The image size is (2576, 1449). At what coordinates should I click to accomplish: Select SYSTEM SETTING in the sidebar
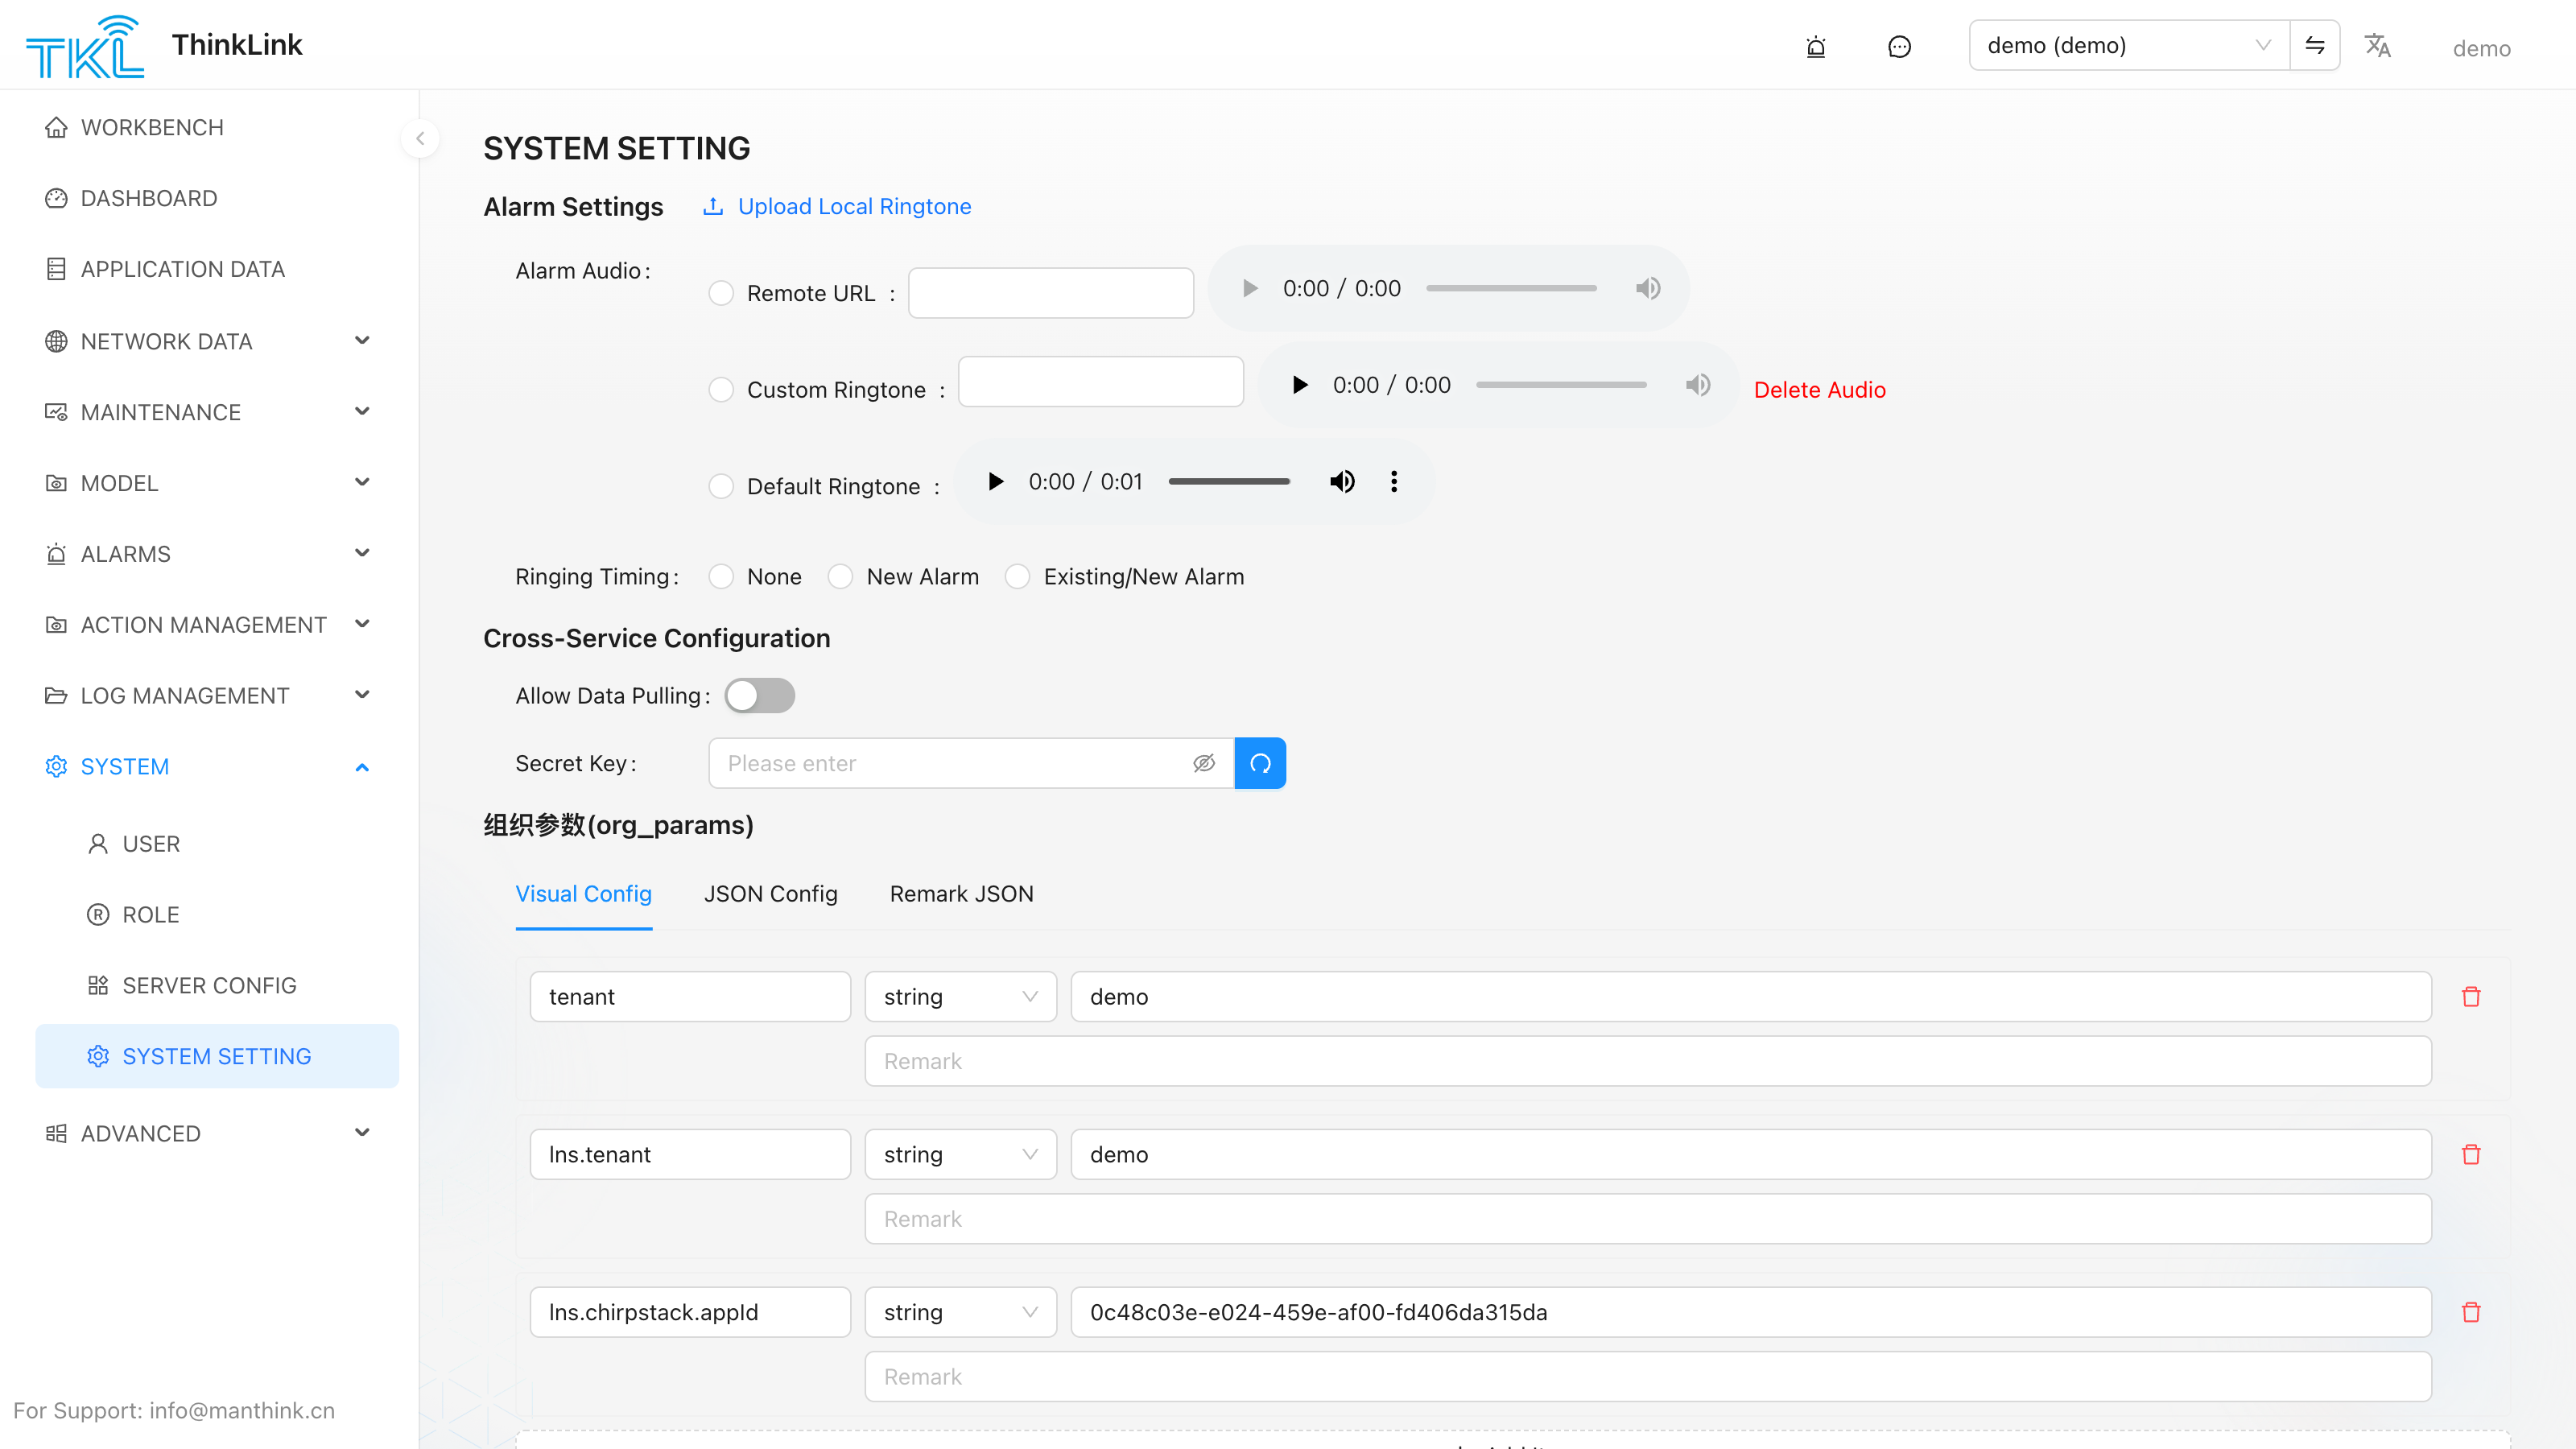pos(216,1056)
